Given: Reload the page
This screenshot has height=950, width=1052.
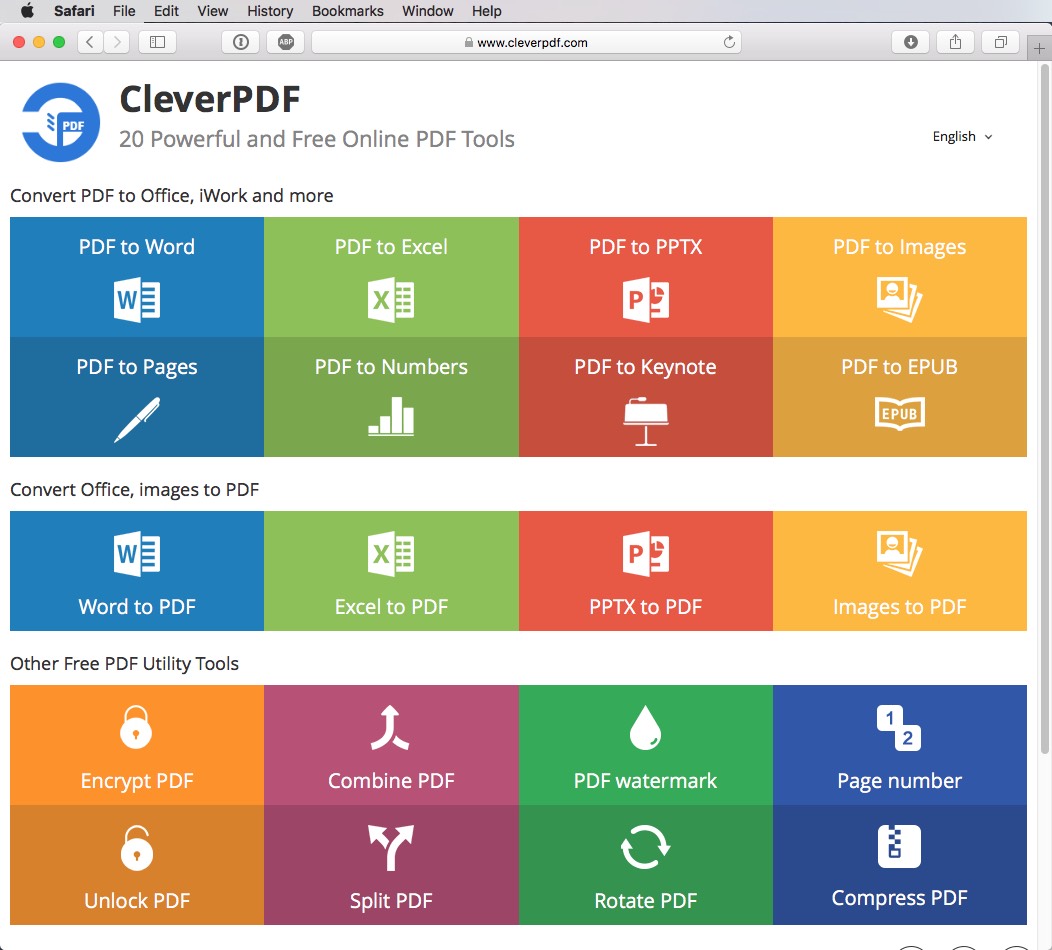Looking at the screenshot, I should point(729,42).
